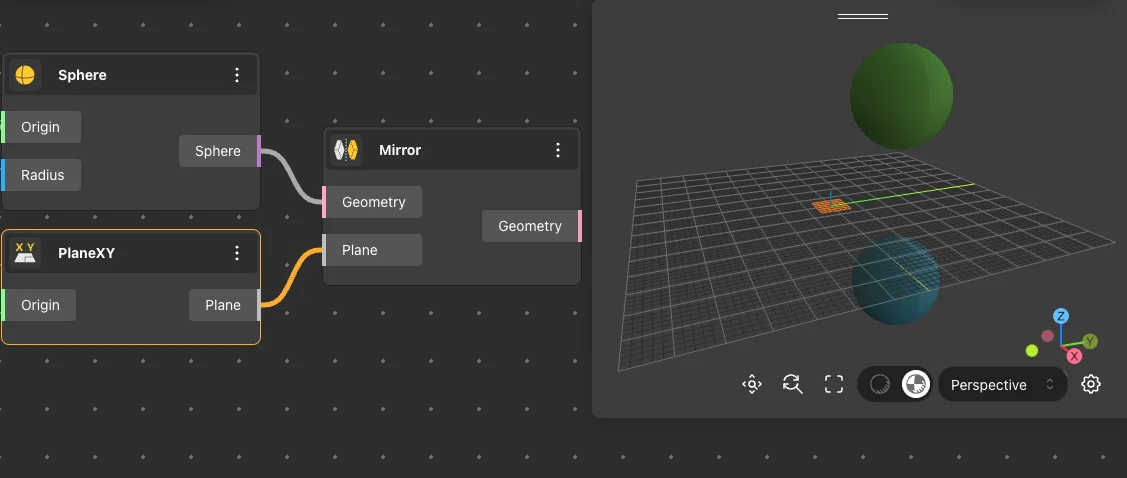Enter fullscreen viewport mode
Image resolution: width=1127 pixels, height=478 pixels.
coord(834,384)
